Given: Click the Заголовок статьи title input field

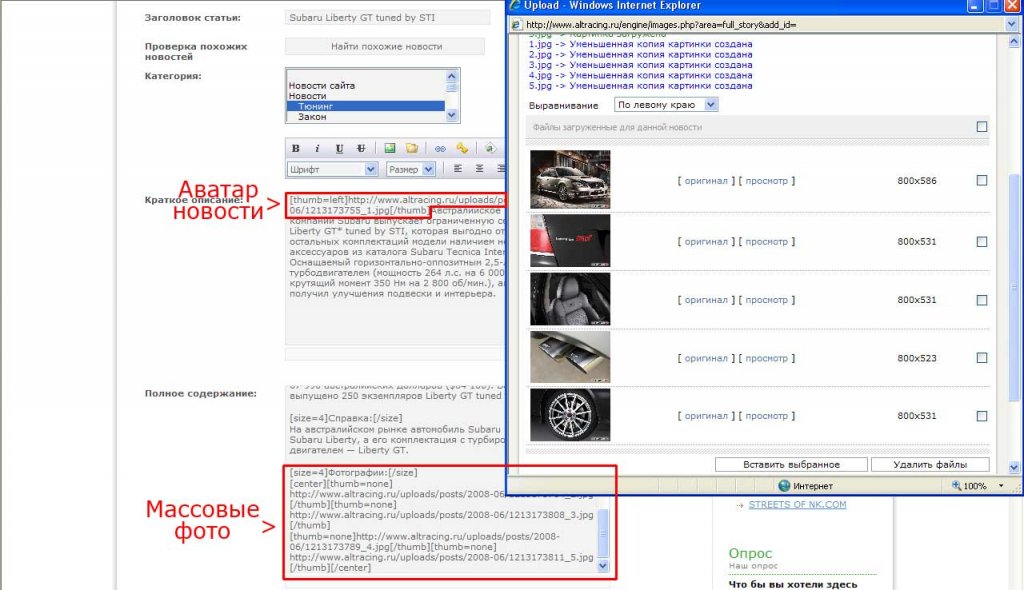Looking at the screenshot, I should coord(387,18).
